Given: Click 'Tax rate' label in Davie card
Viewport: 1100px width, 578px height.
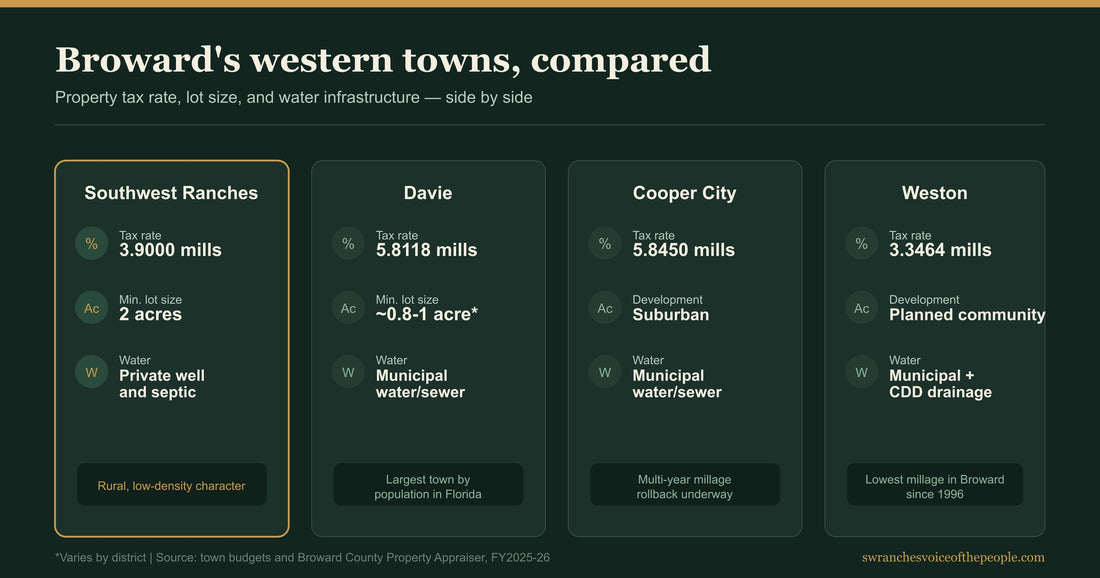Looking at the screenshot, I should (x=396, y=235).
